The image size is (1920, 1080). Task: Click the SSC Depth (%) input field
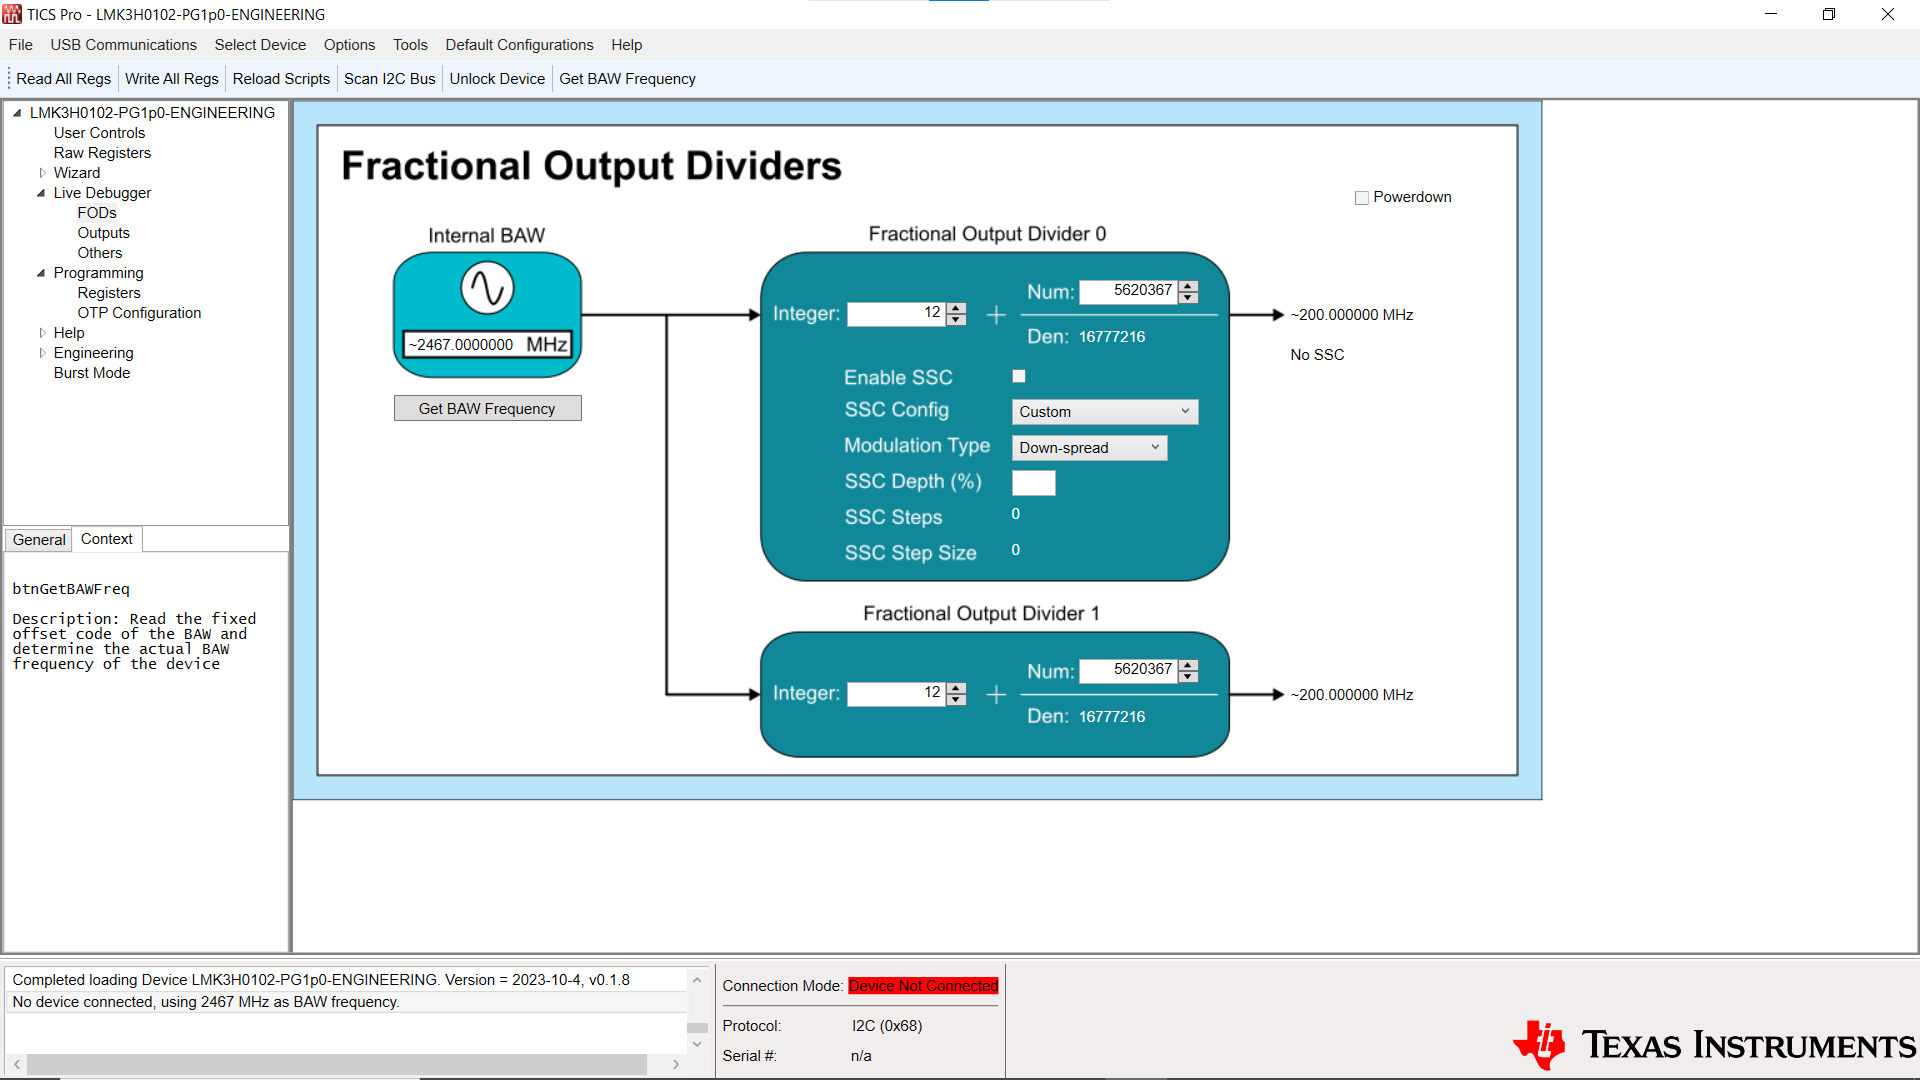[x=1033, y=483]
